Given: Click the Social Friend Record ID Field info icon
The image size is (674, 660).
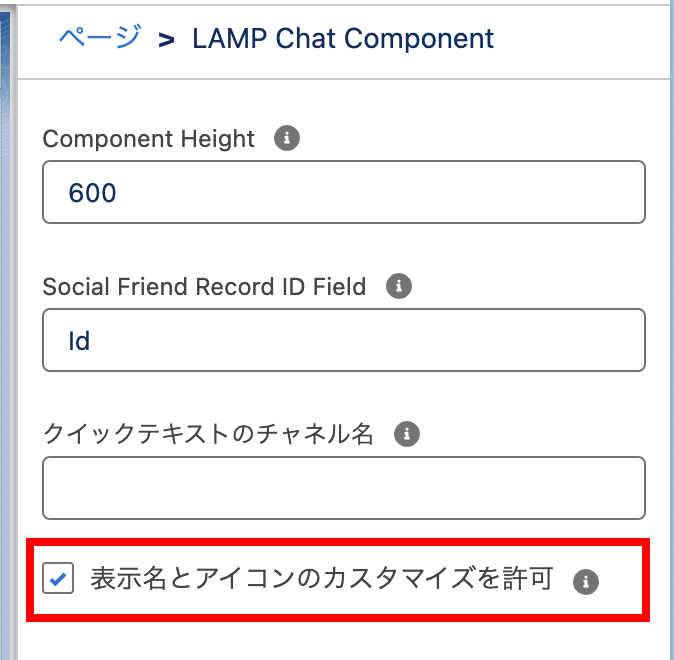Looking at the screenshot, I should click(398, 287).
